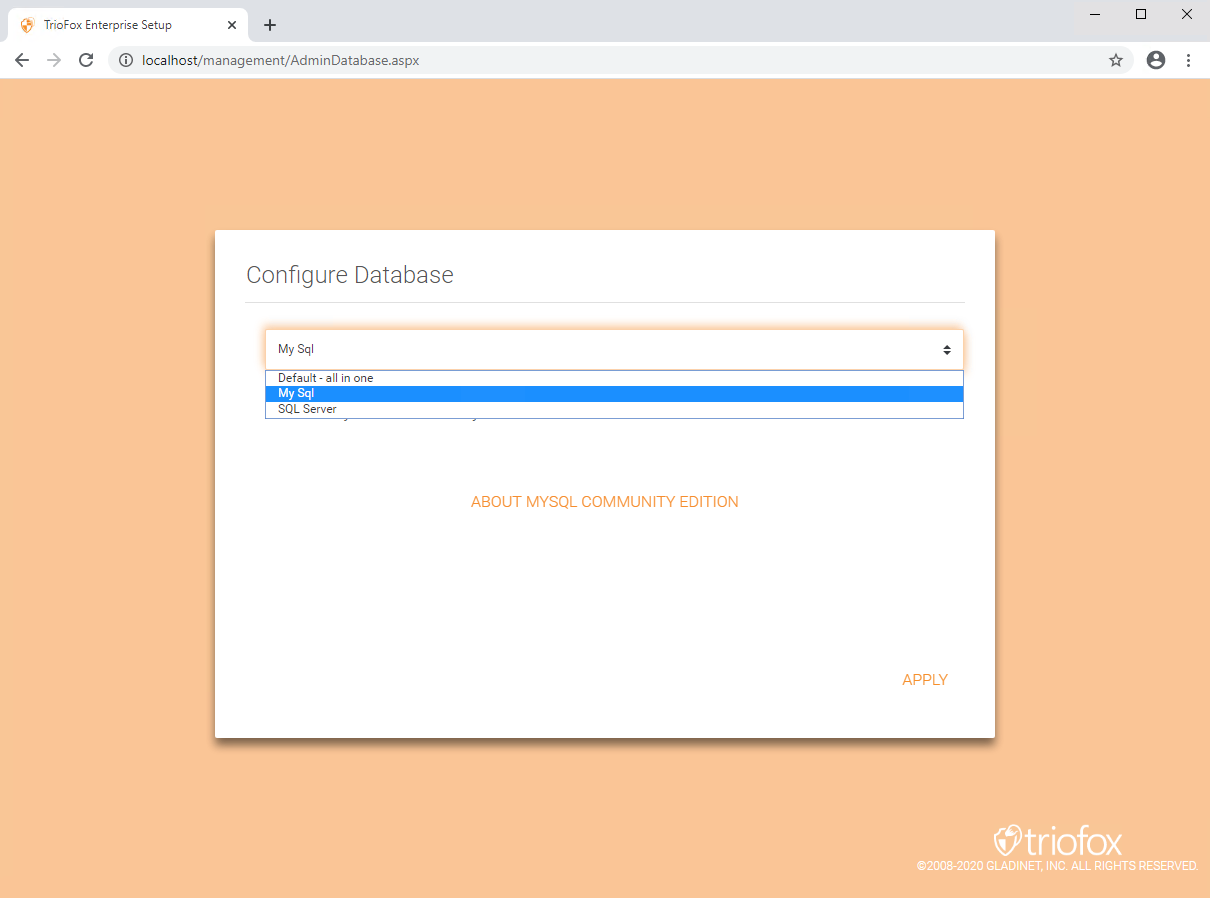Click the APPLY button

coord(925,680)
